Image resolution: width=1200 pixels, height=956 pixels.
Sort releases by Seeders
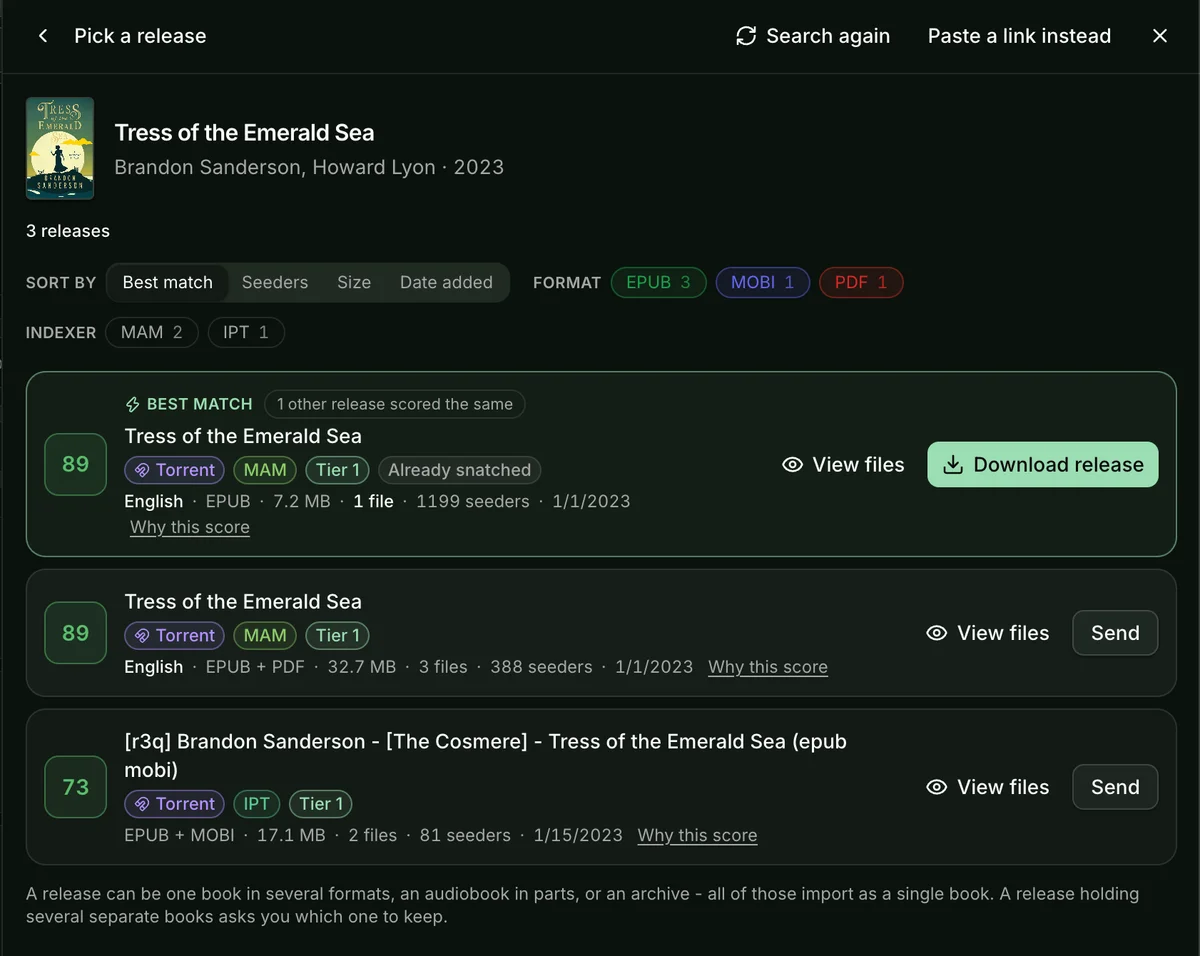pos(275,282)
